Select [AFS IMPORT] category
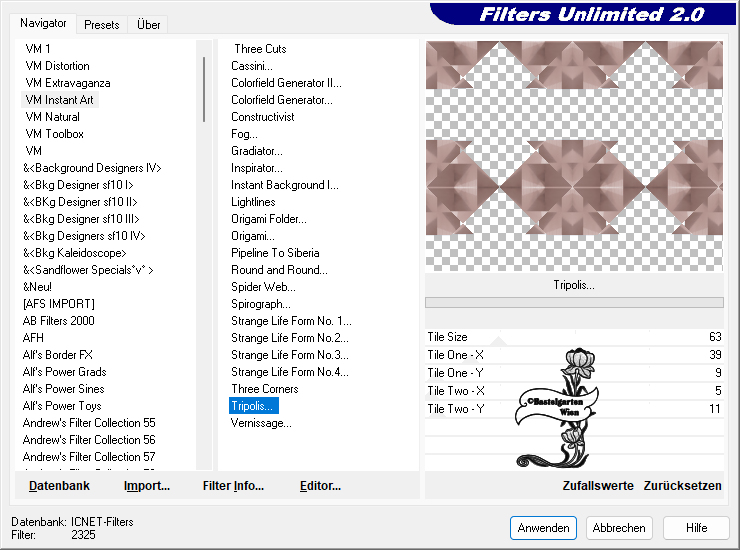 point(59,304)
